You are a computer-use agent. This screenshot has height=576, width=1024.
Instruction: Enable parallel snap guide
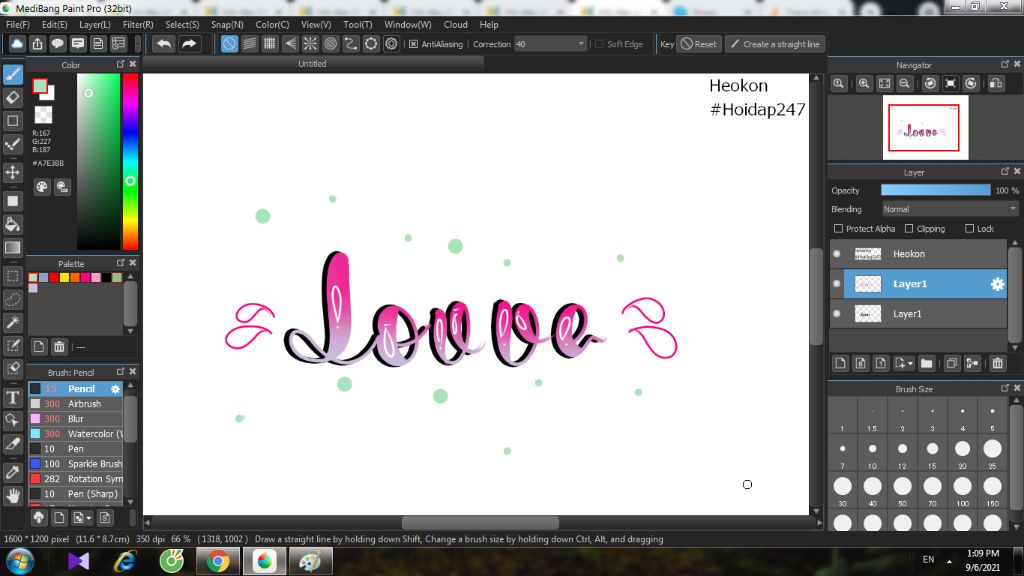pos(249,44)
